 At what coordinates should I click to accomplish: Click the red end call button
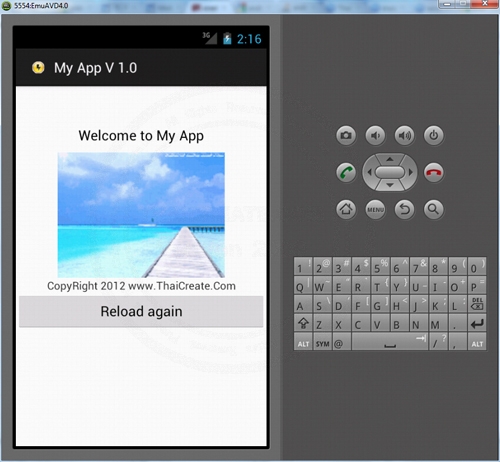(x=433, y=172)
